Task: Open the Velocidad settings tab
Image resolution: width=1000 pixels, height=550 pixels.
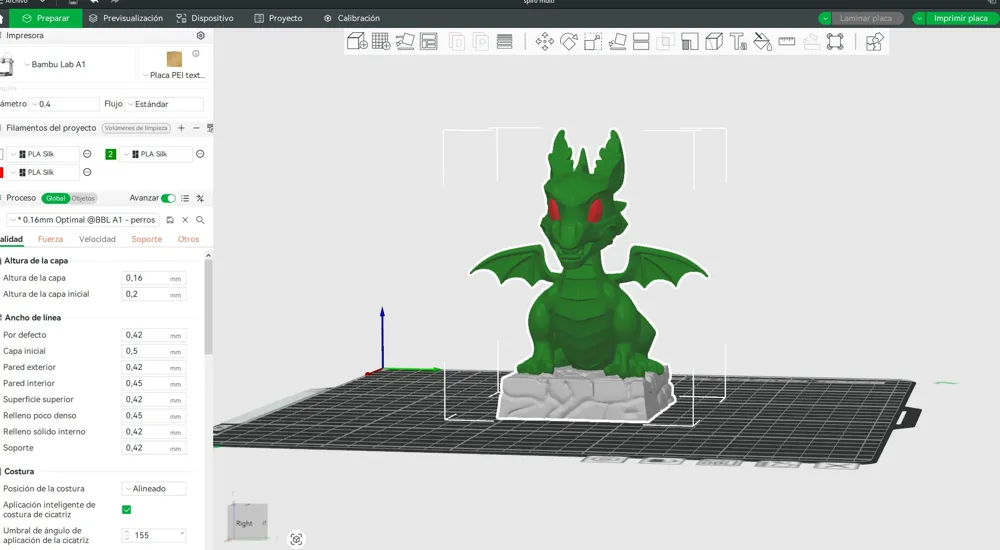Action: point(97,239)
